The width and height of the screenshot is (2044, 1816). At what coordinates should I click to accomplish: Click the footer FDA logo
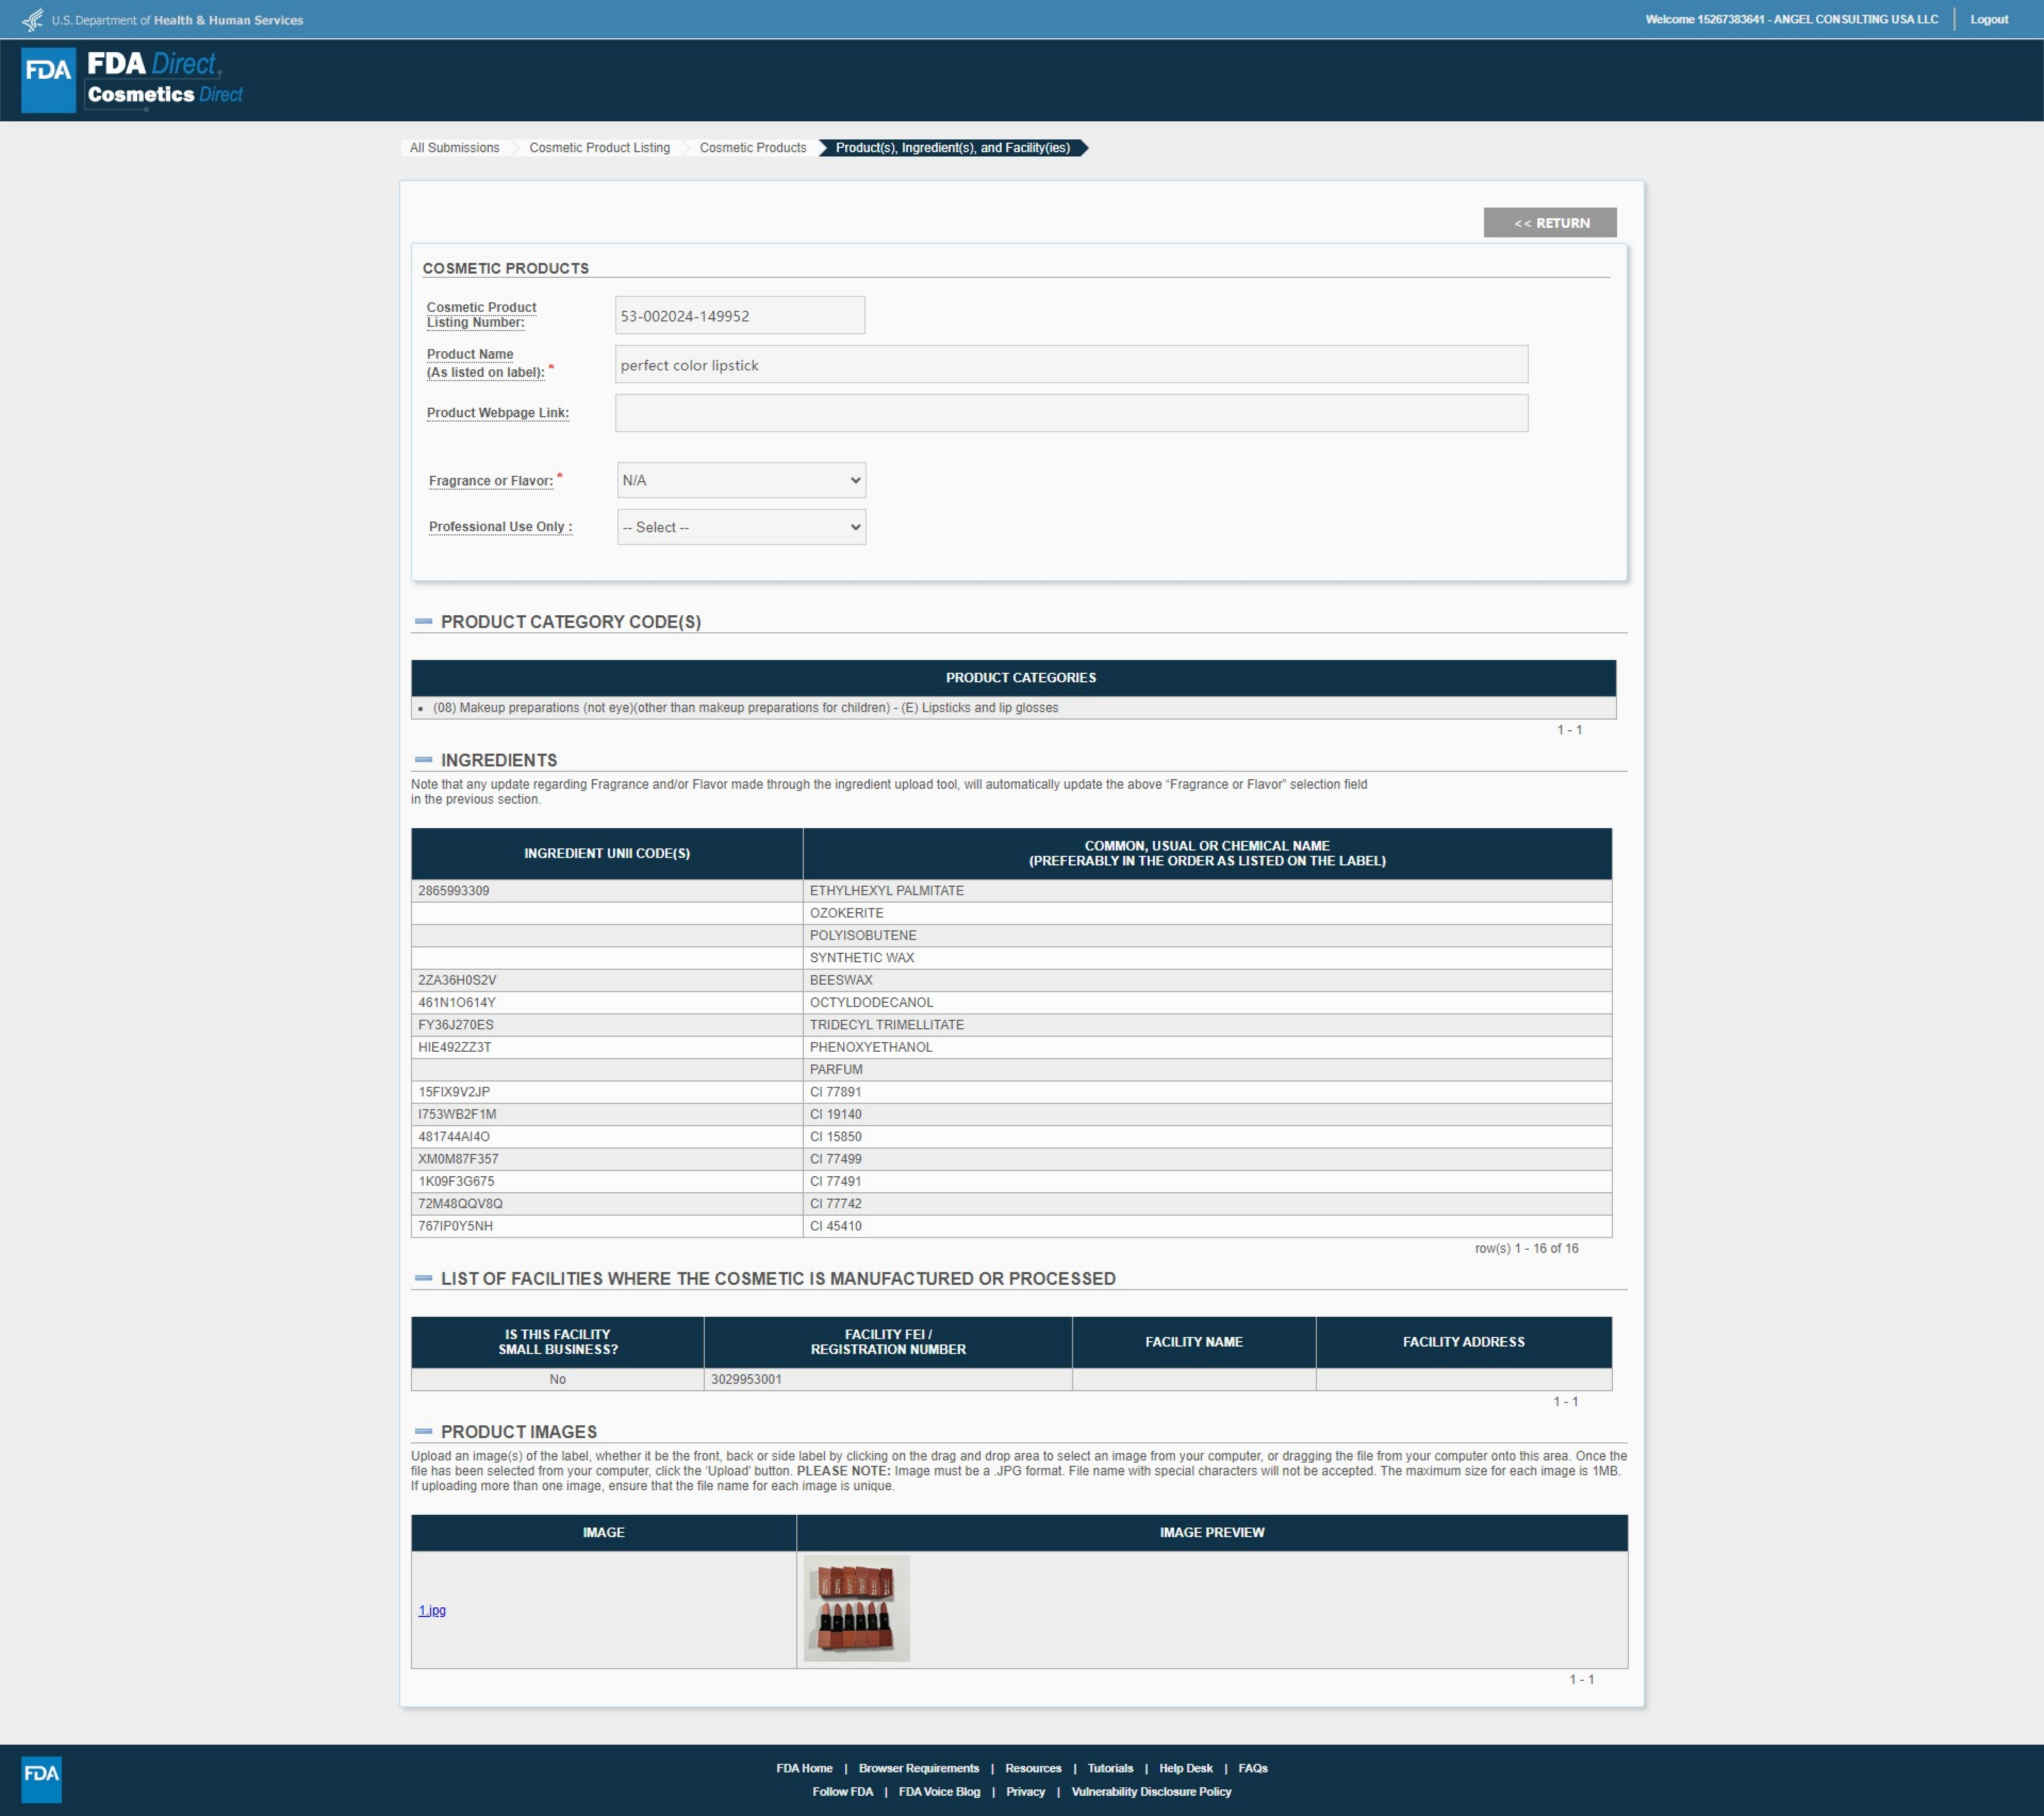tap(41, 1779)
